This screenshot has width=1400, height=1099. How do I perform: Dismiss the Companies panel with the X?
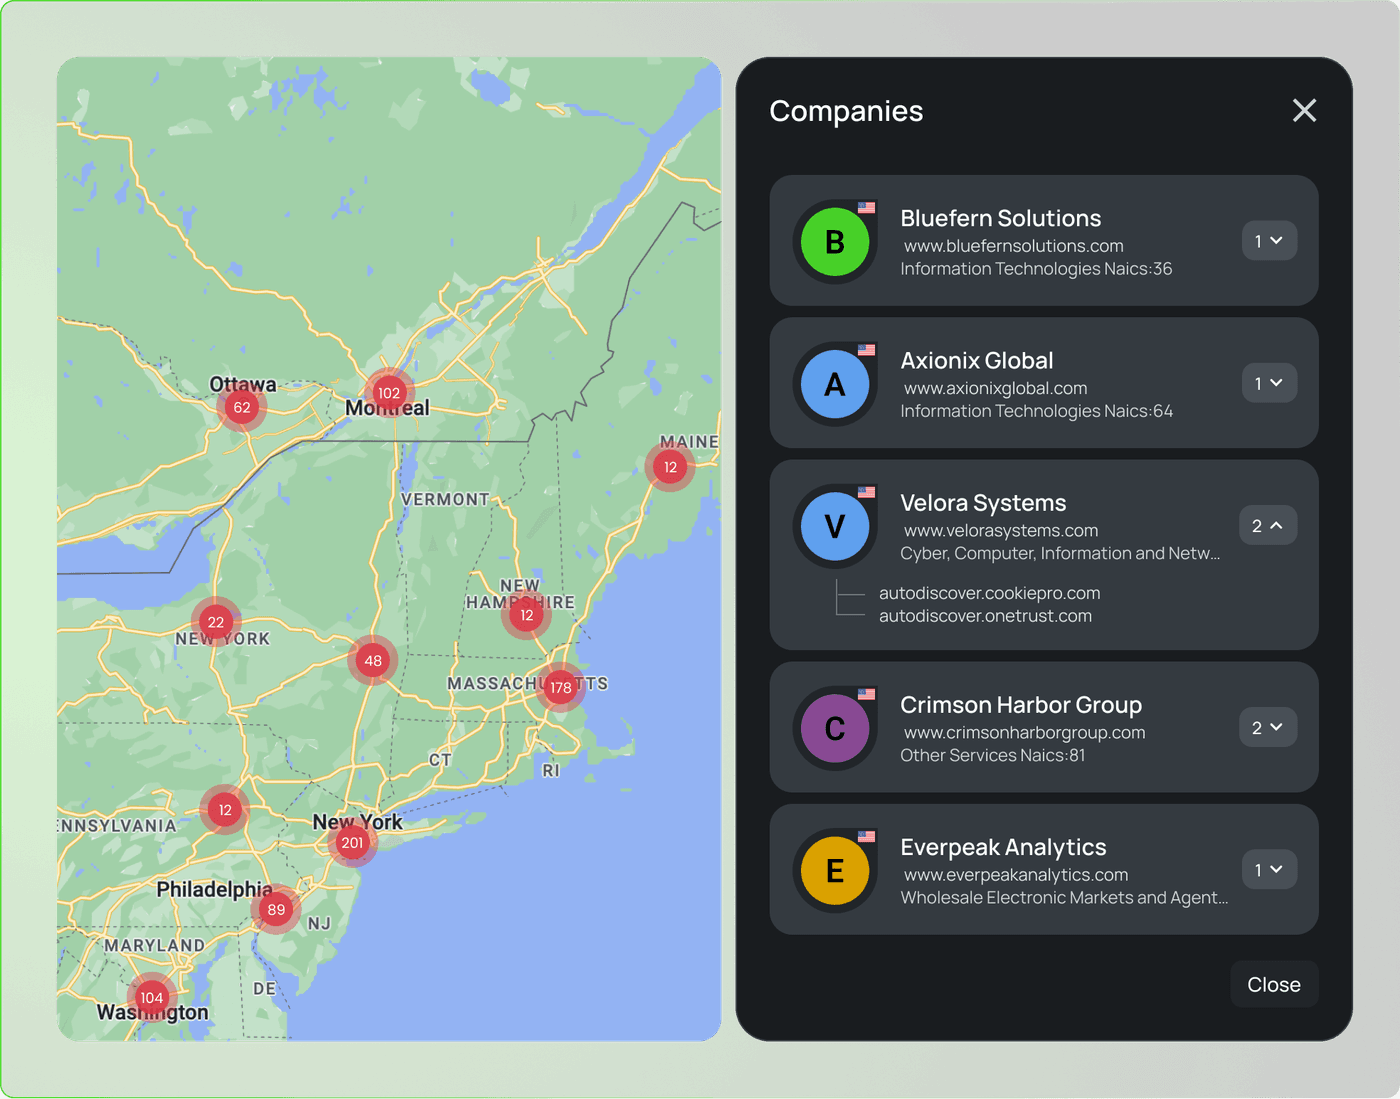click(x=1304, y=110)
